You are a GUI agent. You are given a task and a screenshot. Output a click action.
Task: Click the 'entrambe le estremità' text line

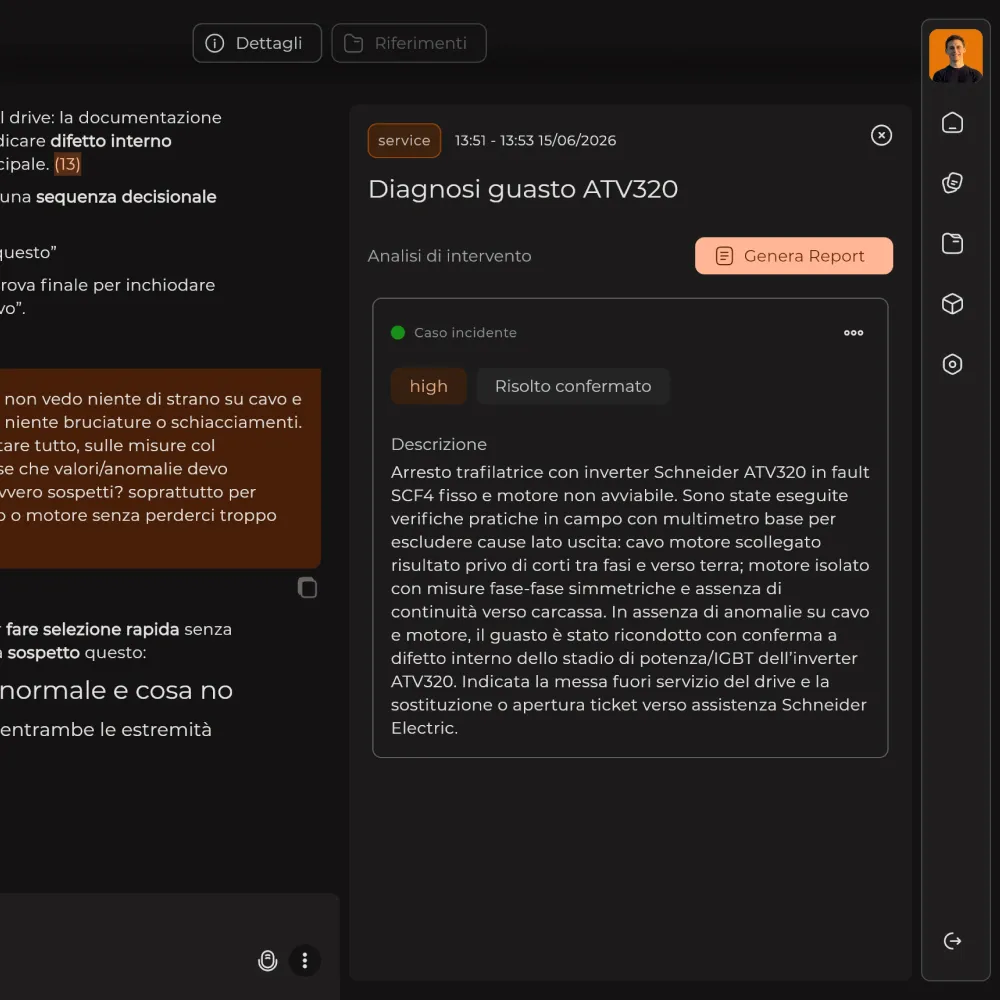[105, 730]
